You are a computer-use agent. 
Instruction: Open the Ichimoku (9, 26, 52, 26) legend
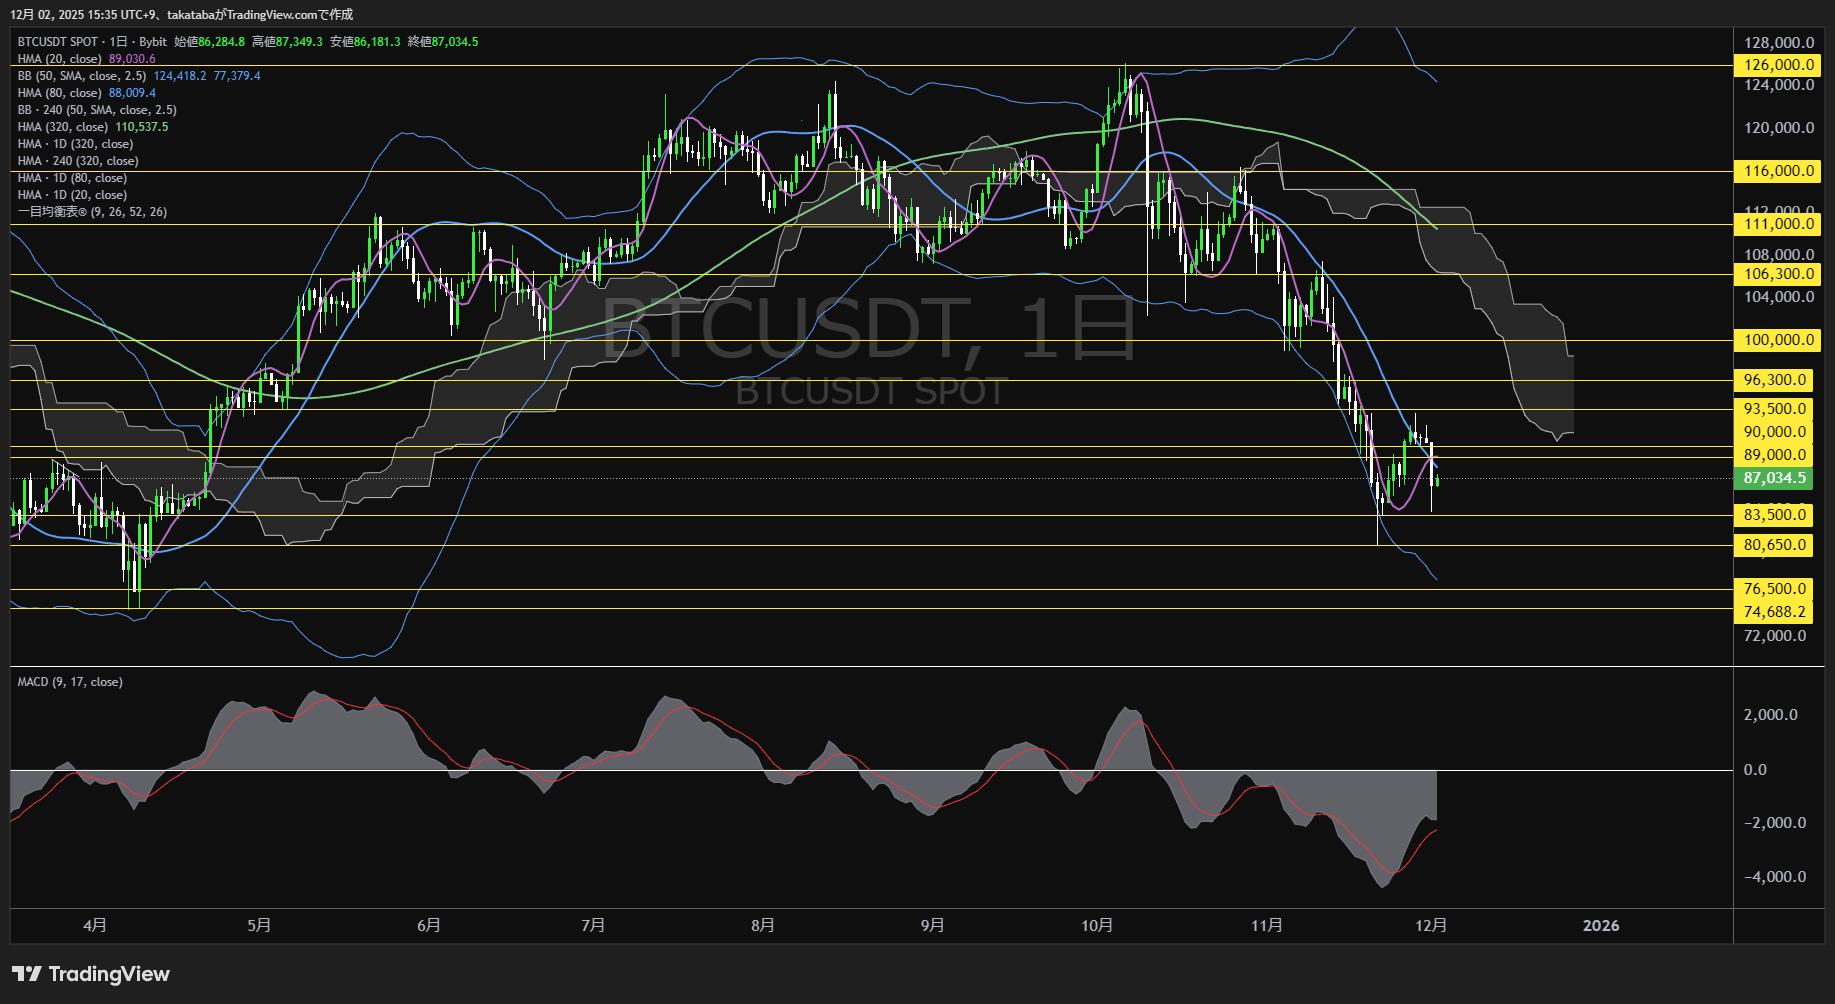pos(92,212)
